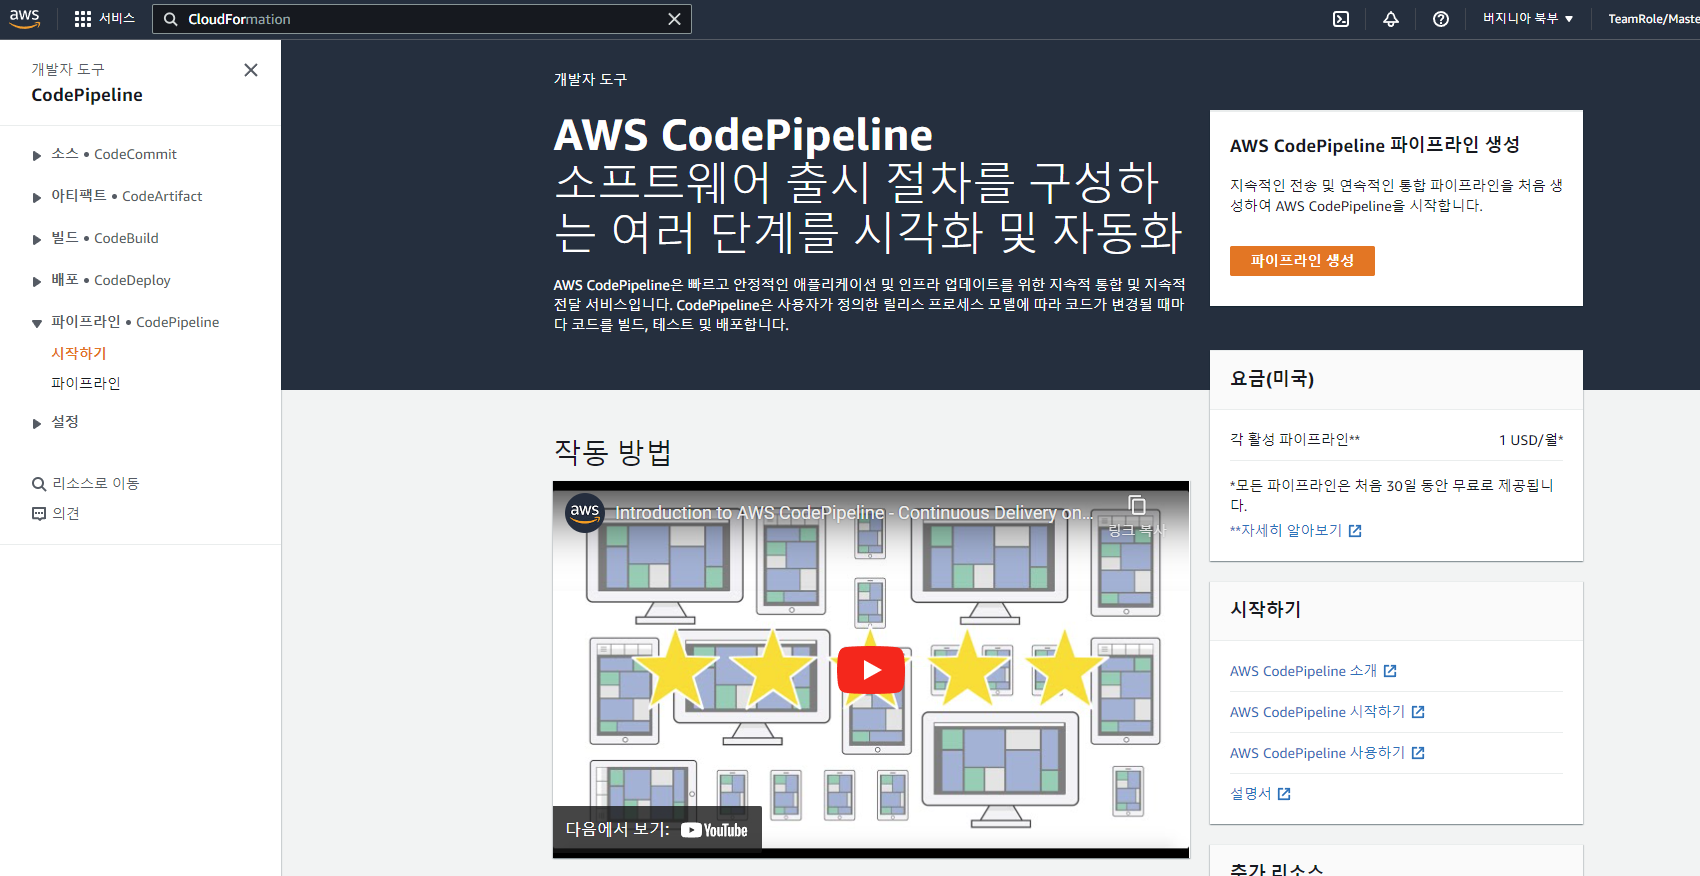
Task: Click external icon beside 자세히 알아보기
Action: [x=1355, y=531]
